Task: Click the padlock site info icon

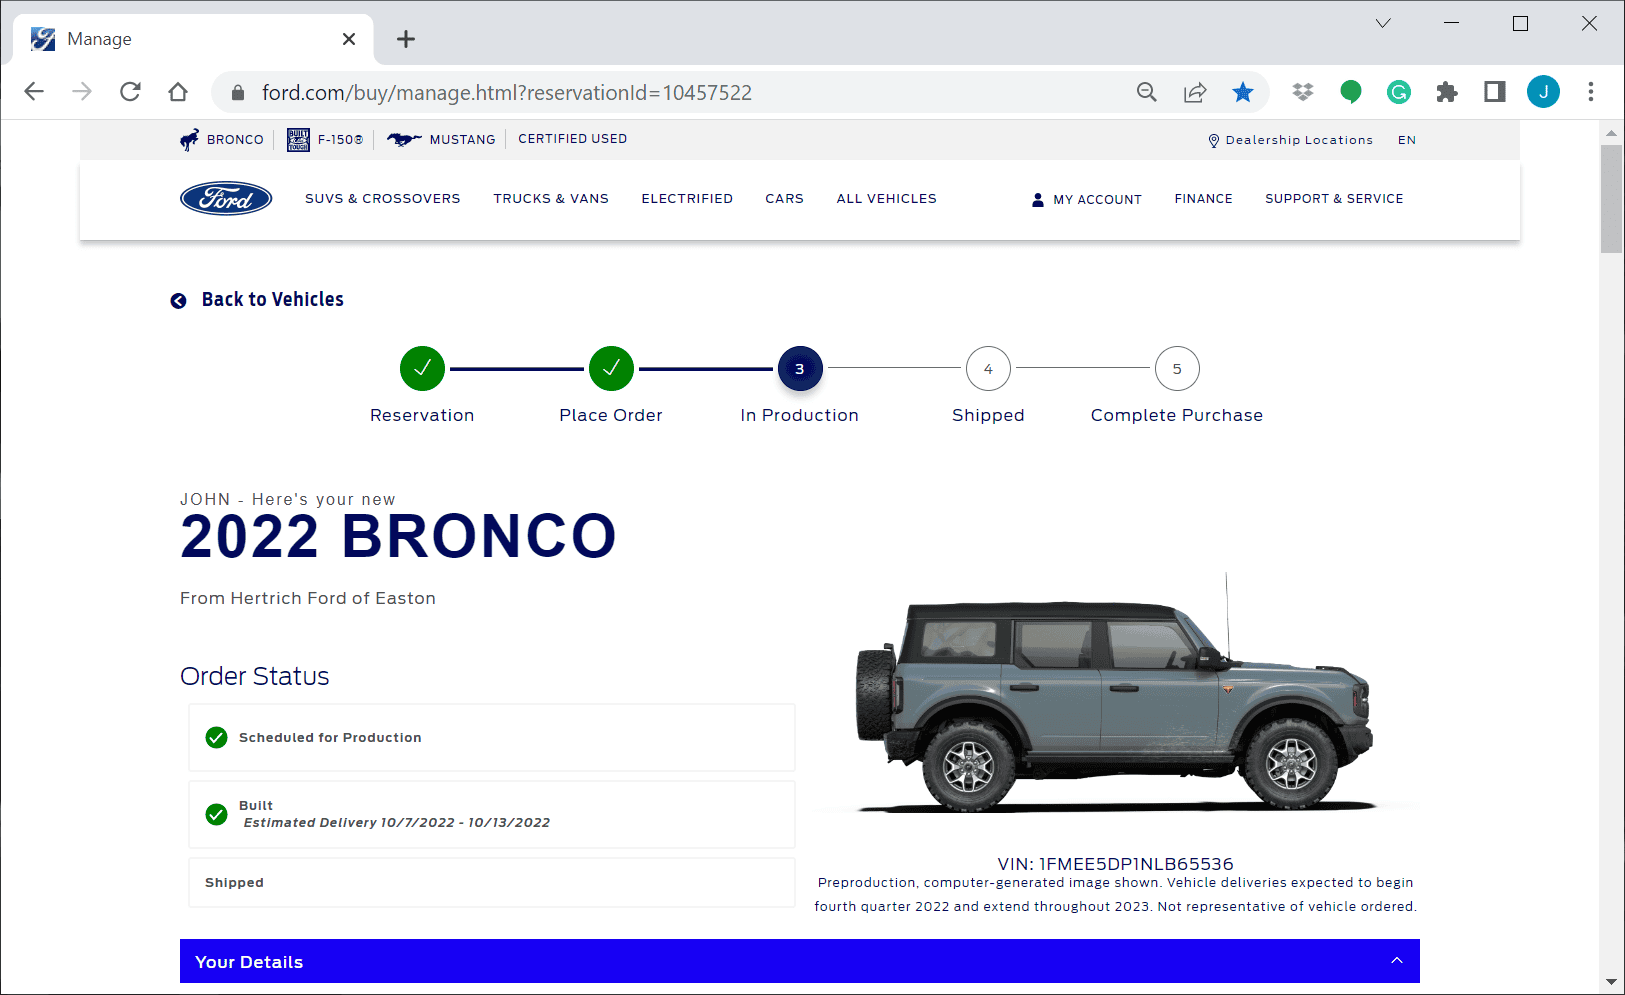Action: 238,92
